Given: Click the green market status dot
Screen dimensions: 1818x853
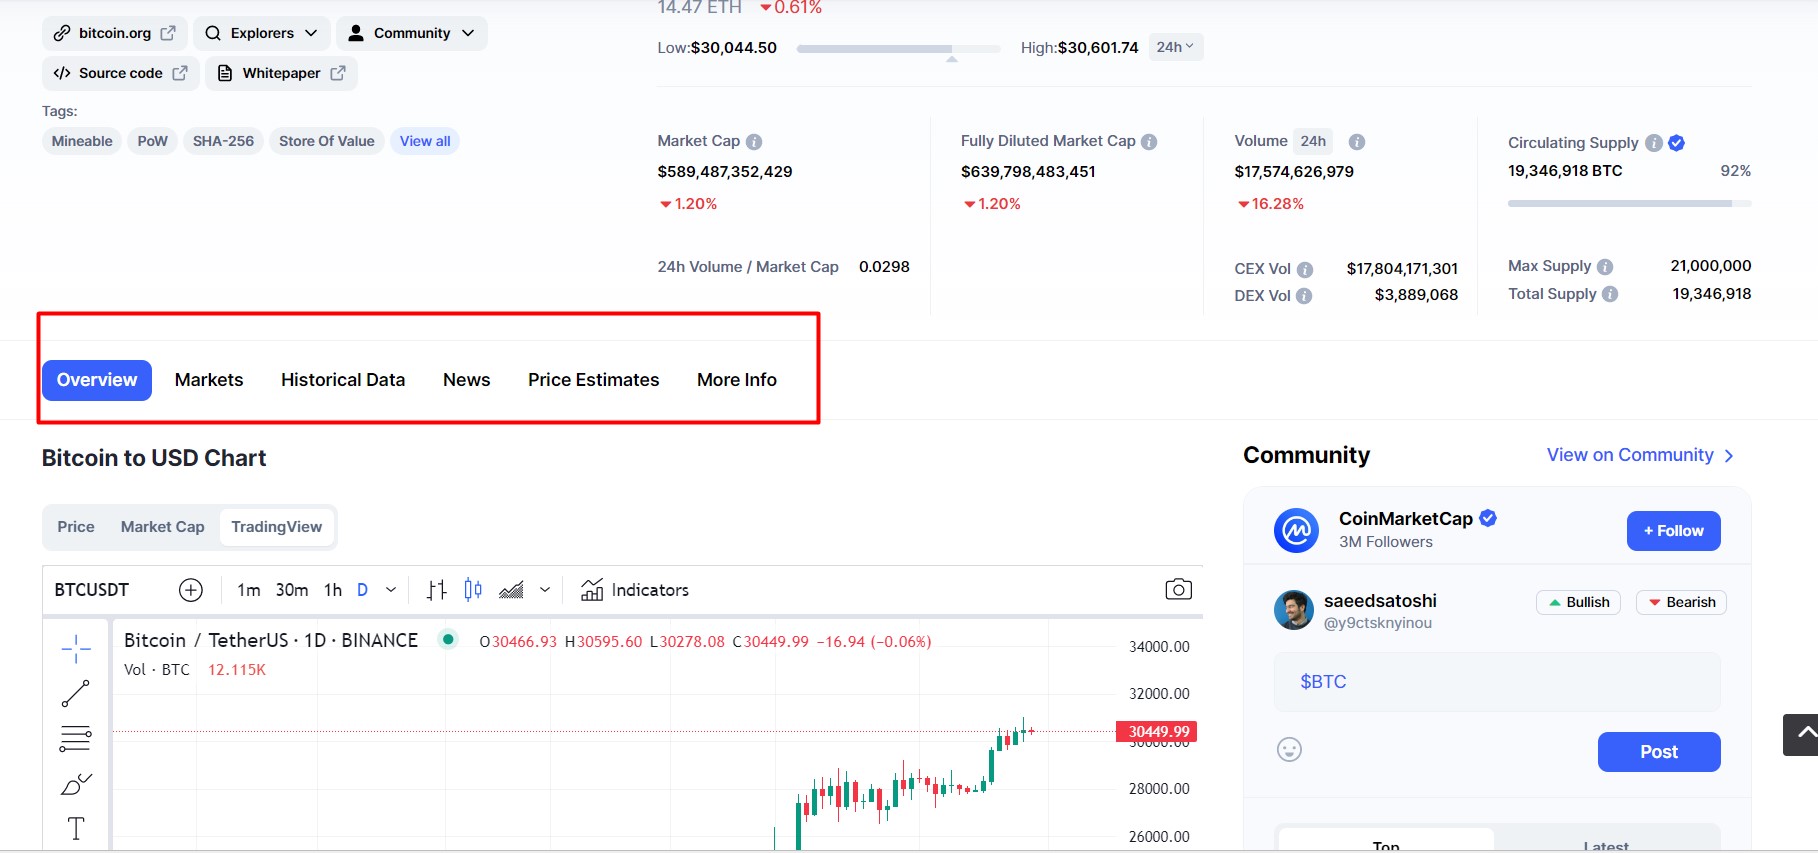Looking at the screenshot, I should pyautogui.click(x=448, y=639).
